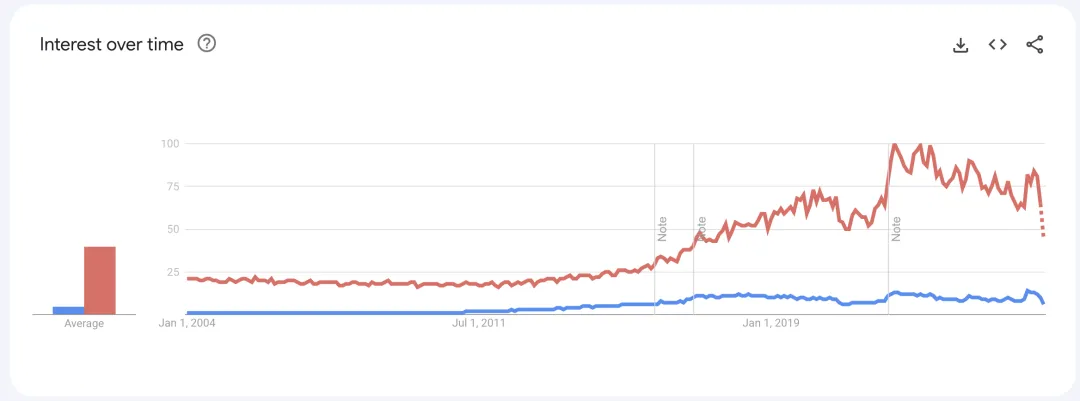Click the leftmost Note marker label
The width and height of the screenshot is (1080, 401).
pyautogui.click(x=662, y=228)
